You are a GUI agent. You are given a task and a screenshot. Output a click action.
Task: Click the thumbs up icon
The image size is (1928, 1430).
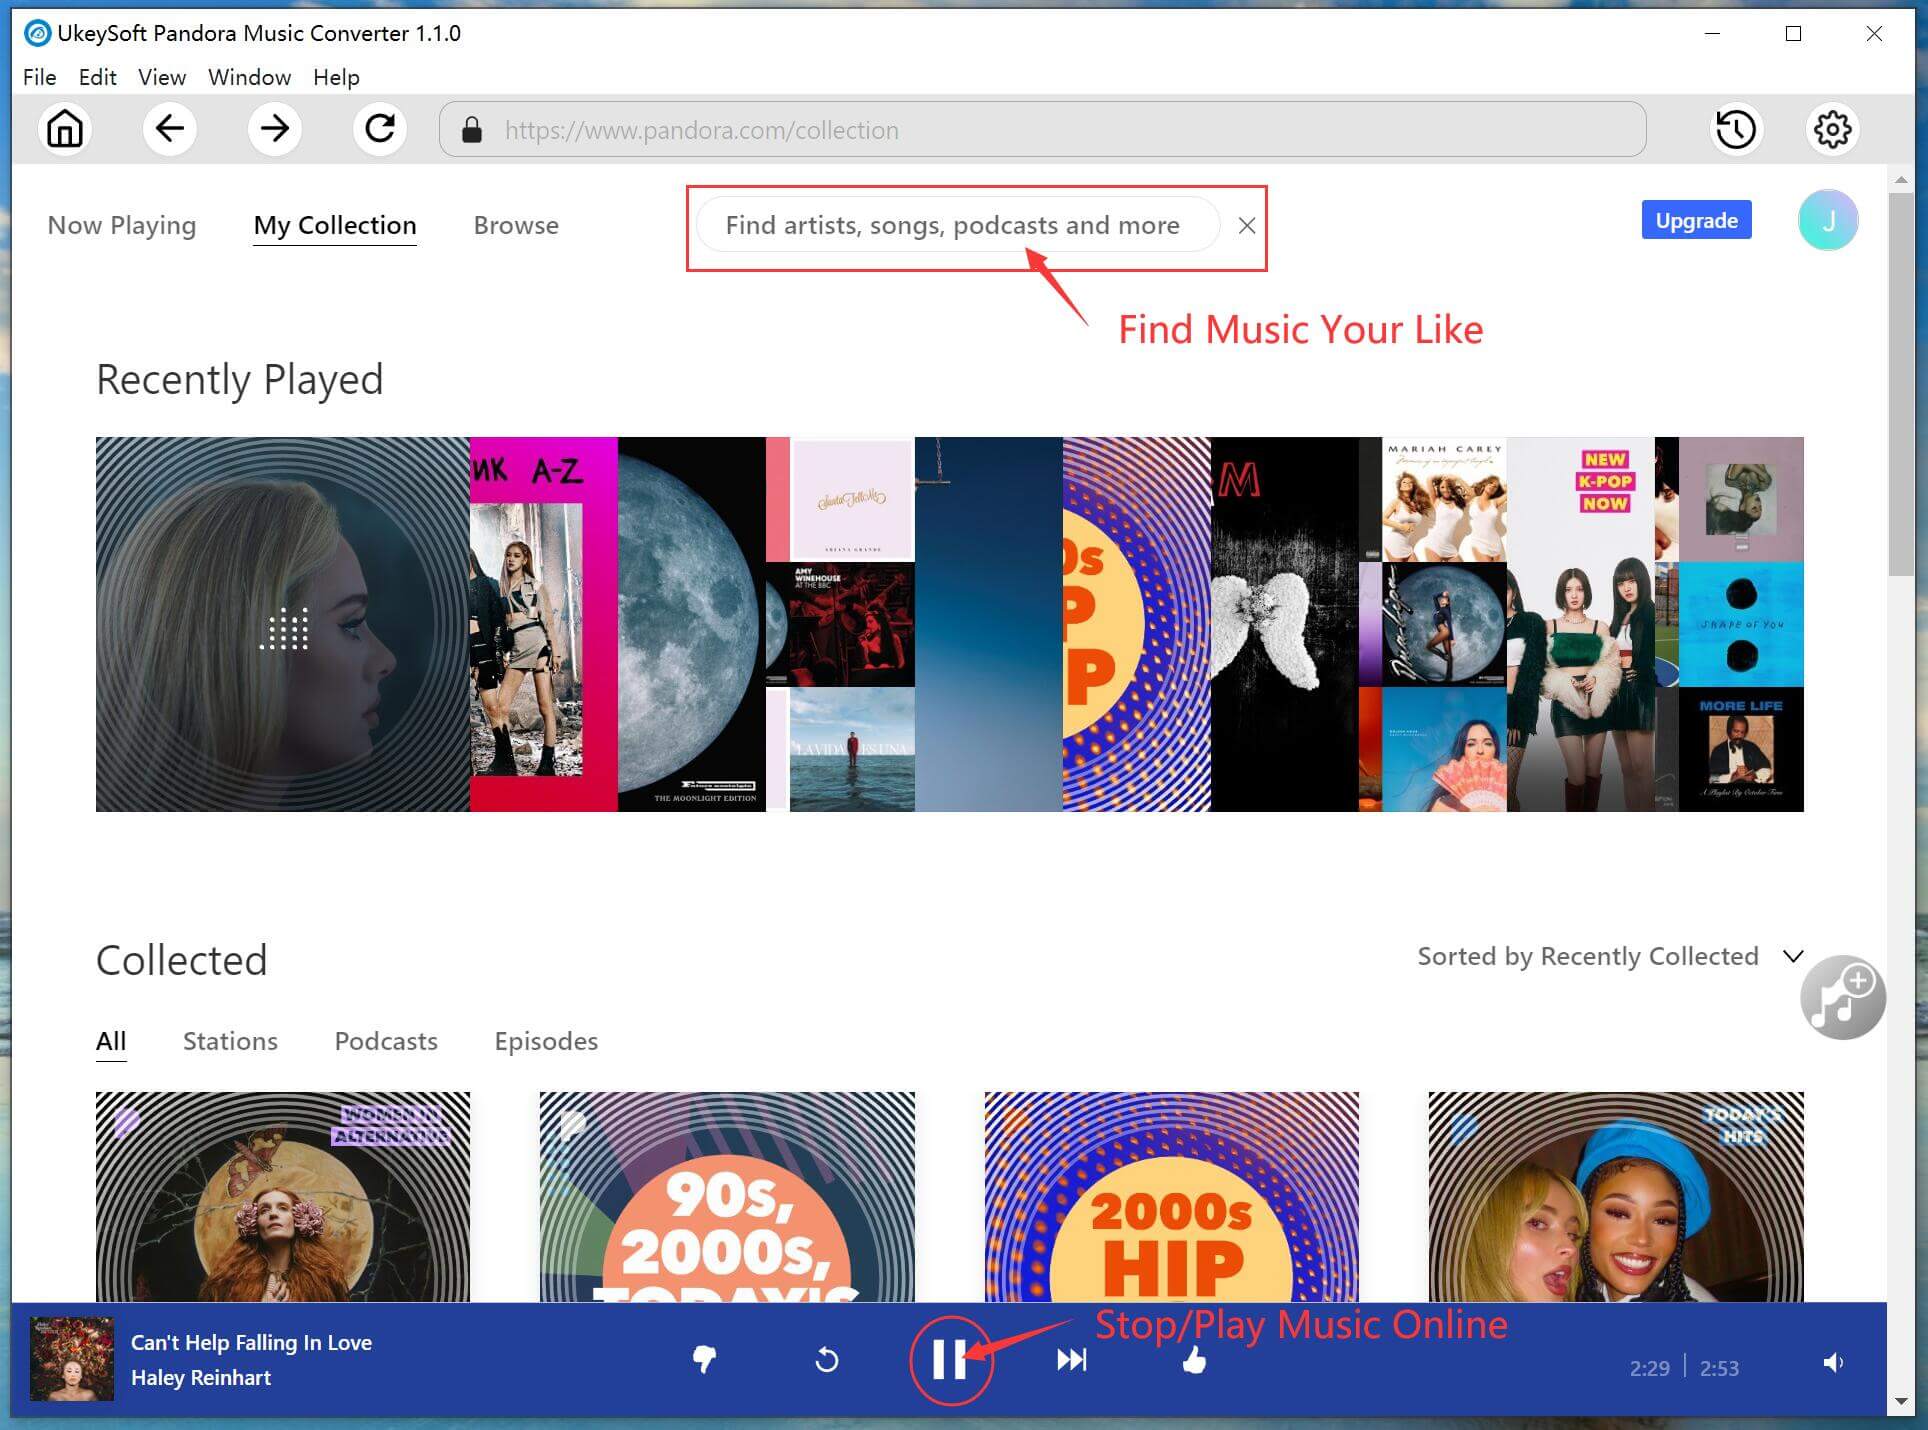click(x=1192, y=1358)
